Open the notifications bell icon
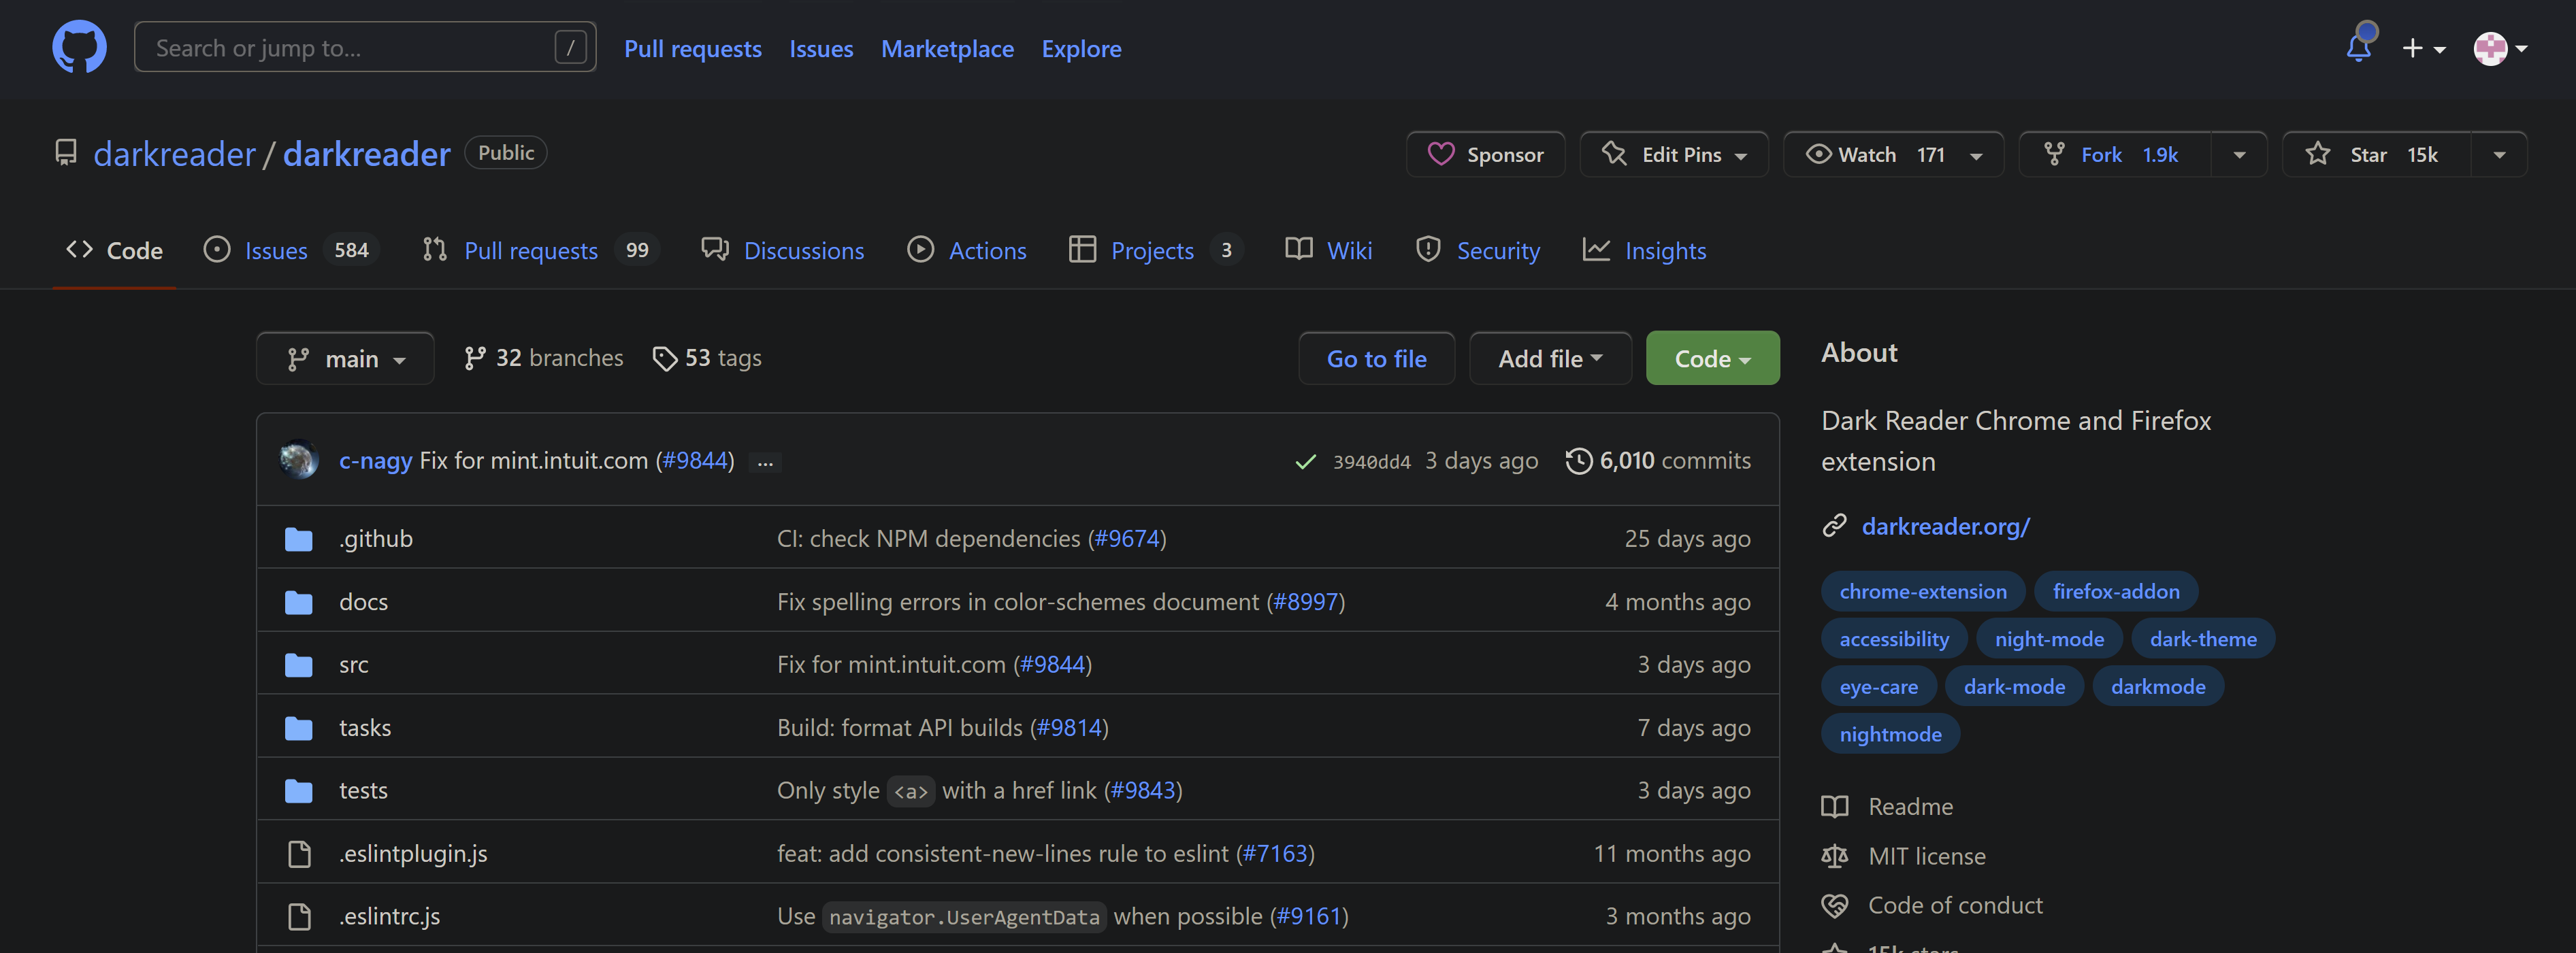The width and height of the screenshot is (2576, 953). (2359, 46)
